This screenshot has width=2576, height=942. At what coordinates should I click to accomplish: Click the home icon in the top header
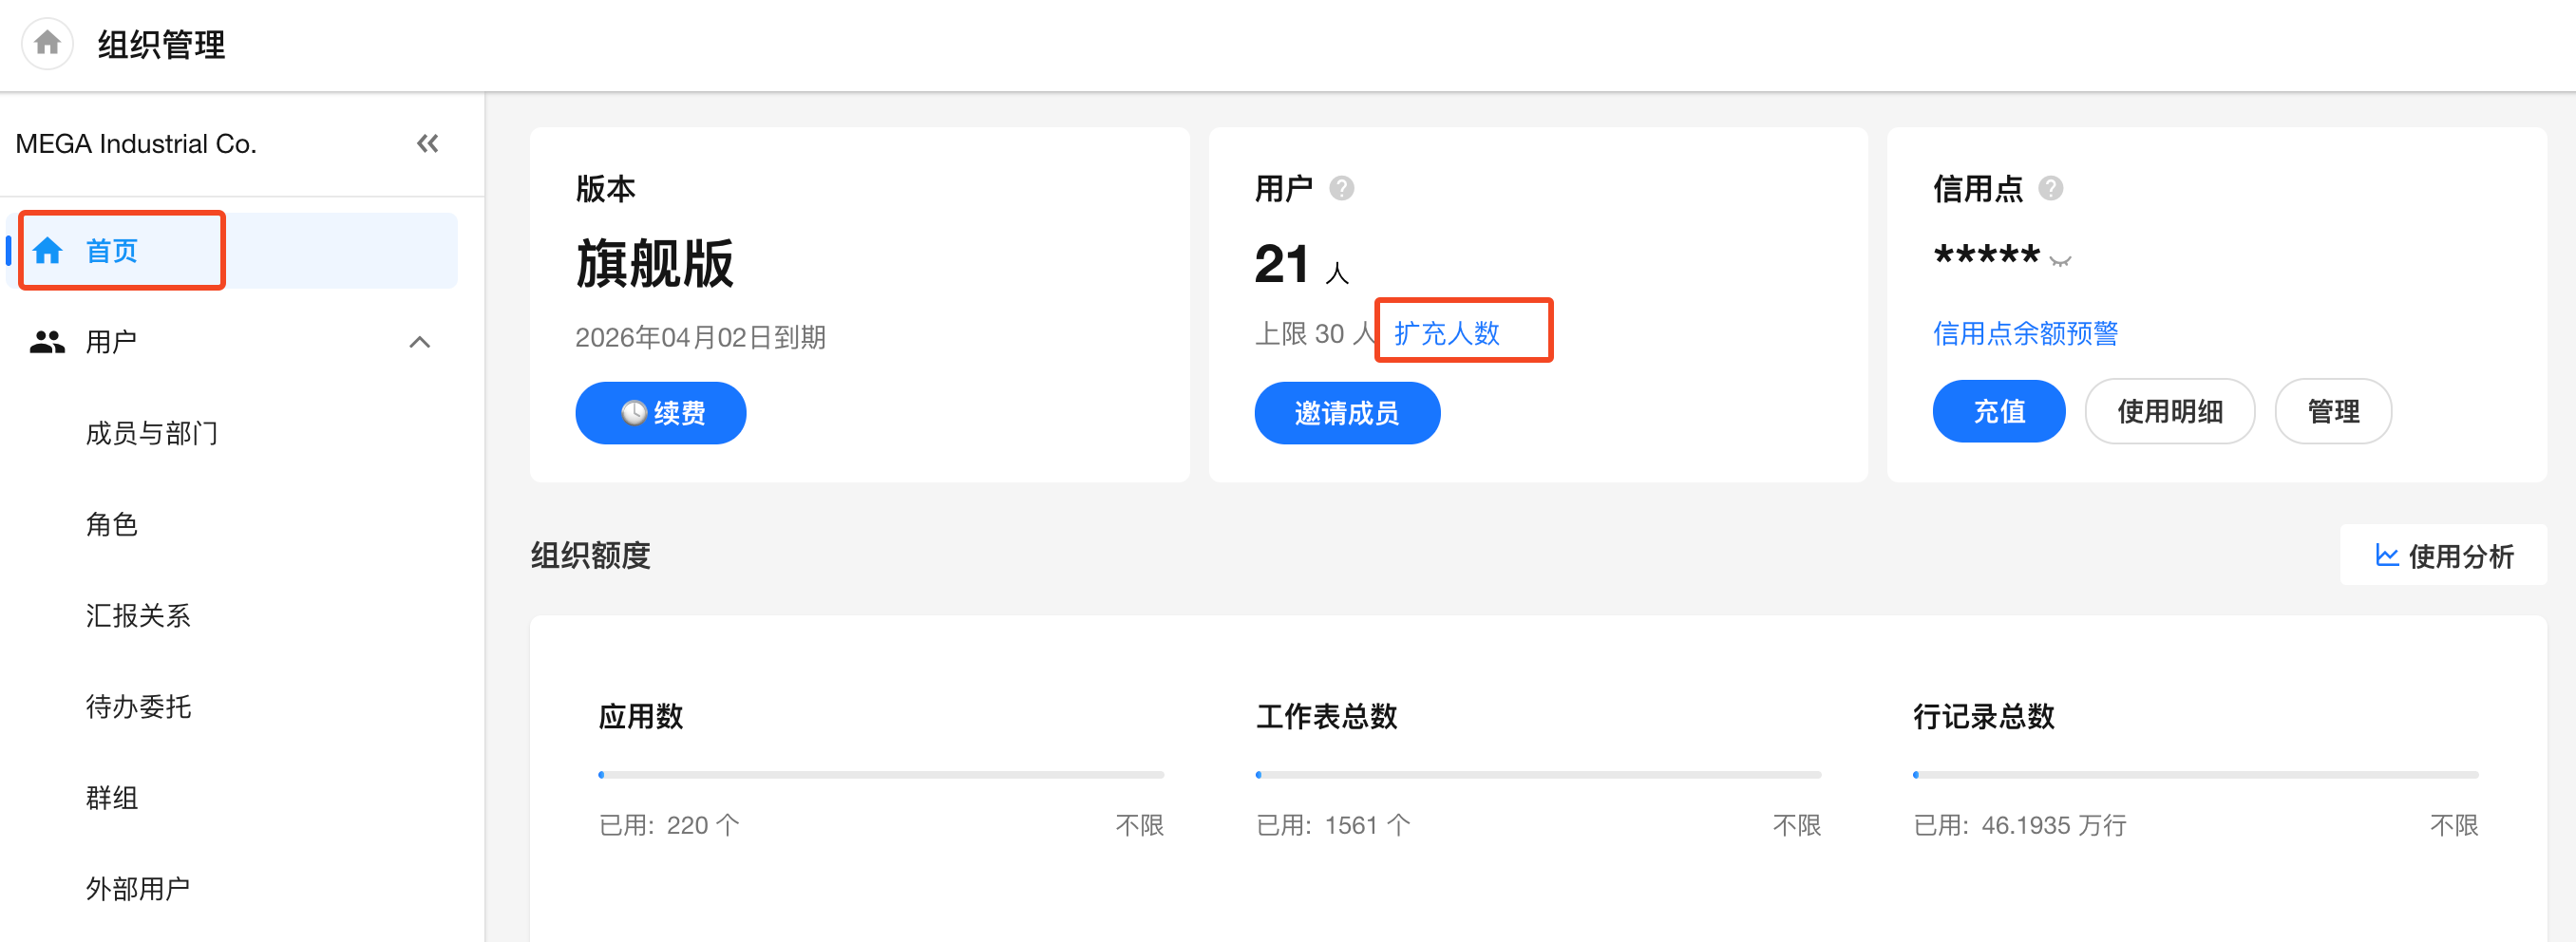pos(47,44)
